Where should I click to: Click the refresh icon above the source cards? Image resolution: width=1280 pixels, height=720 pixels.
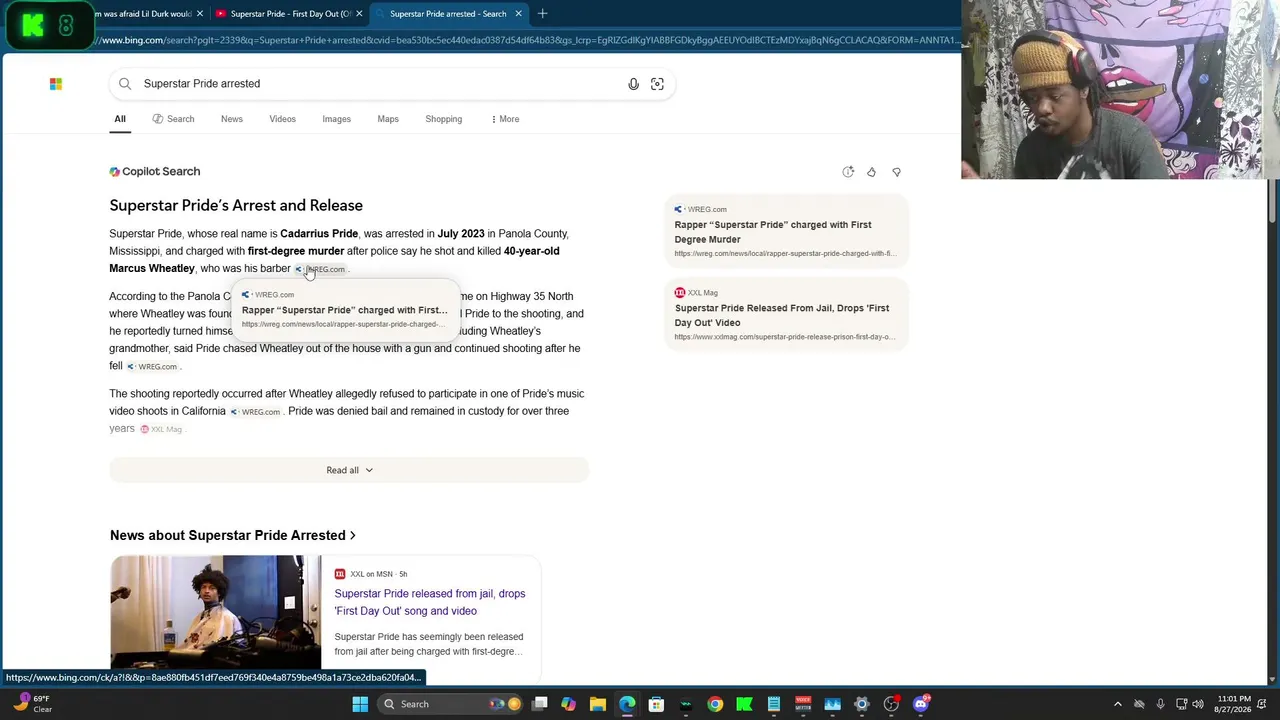coord(848,172)
